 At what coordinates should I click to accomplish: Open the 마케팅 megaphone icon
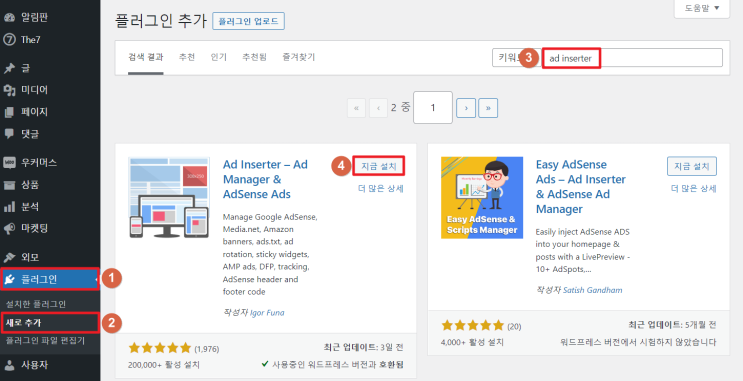coord(9,228)
